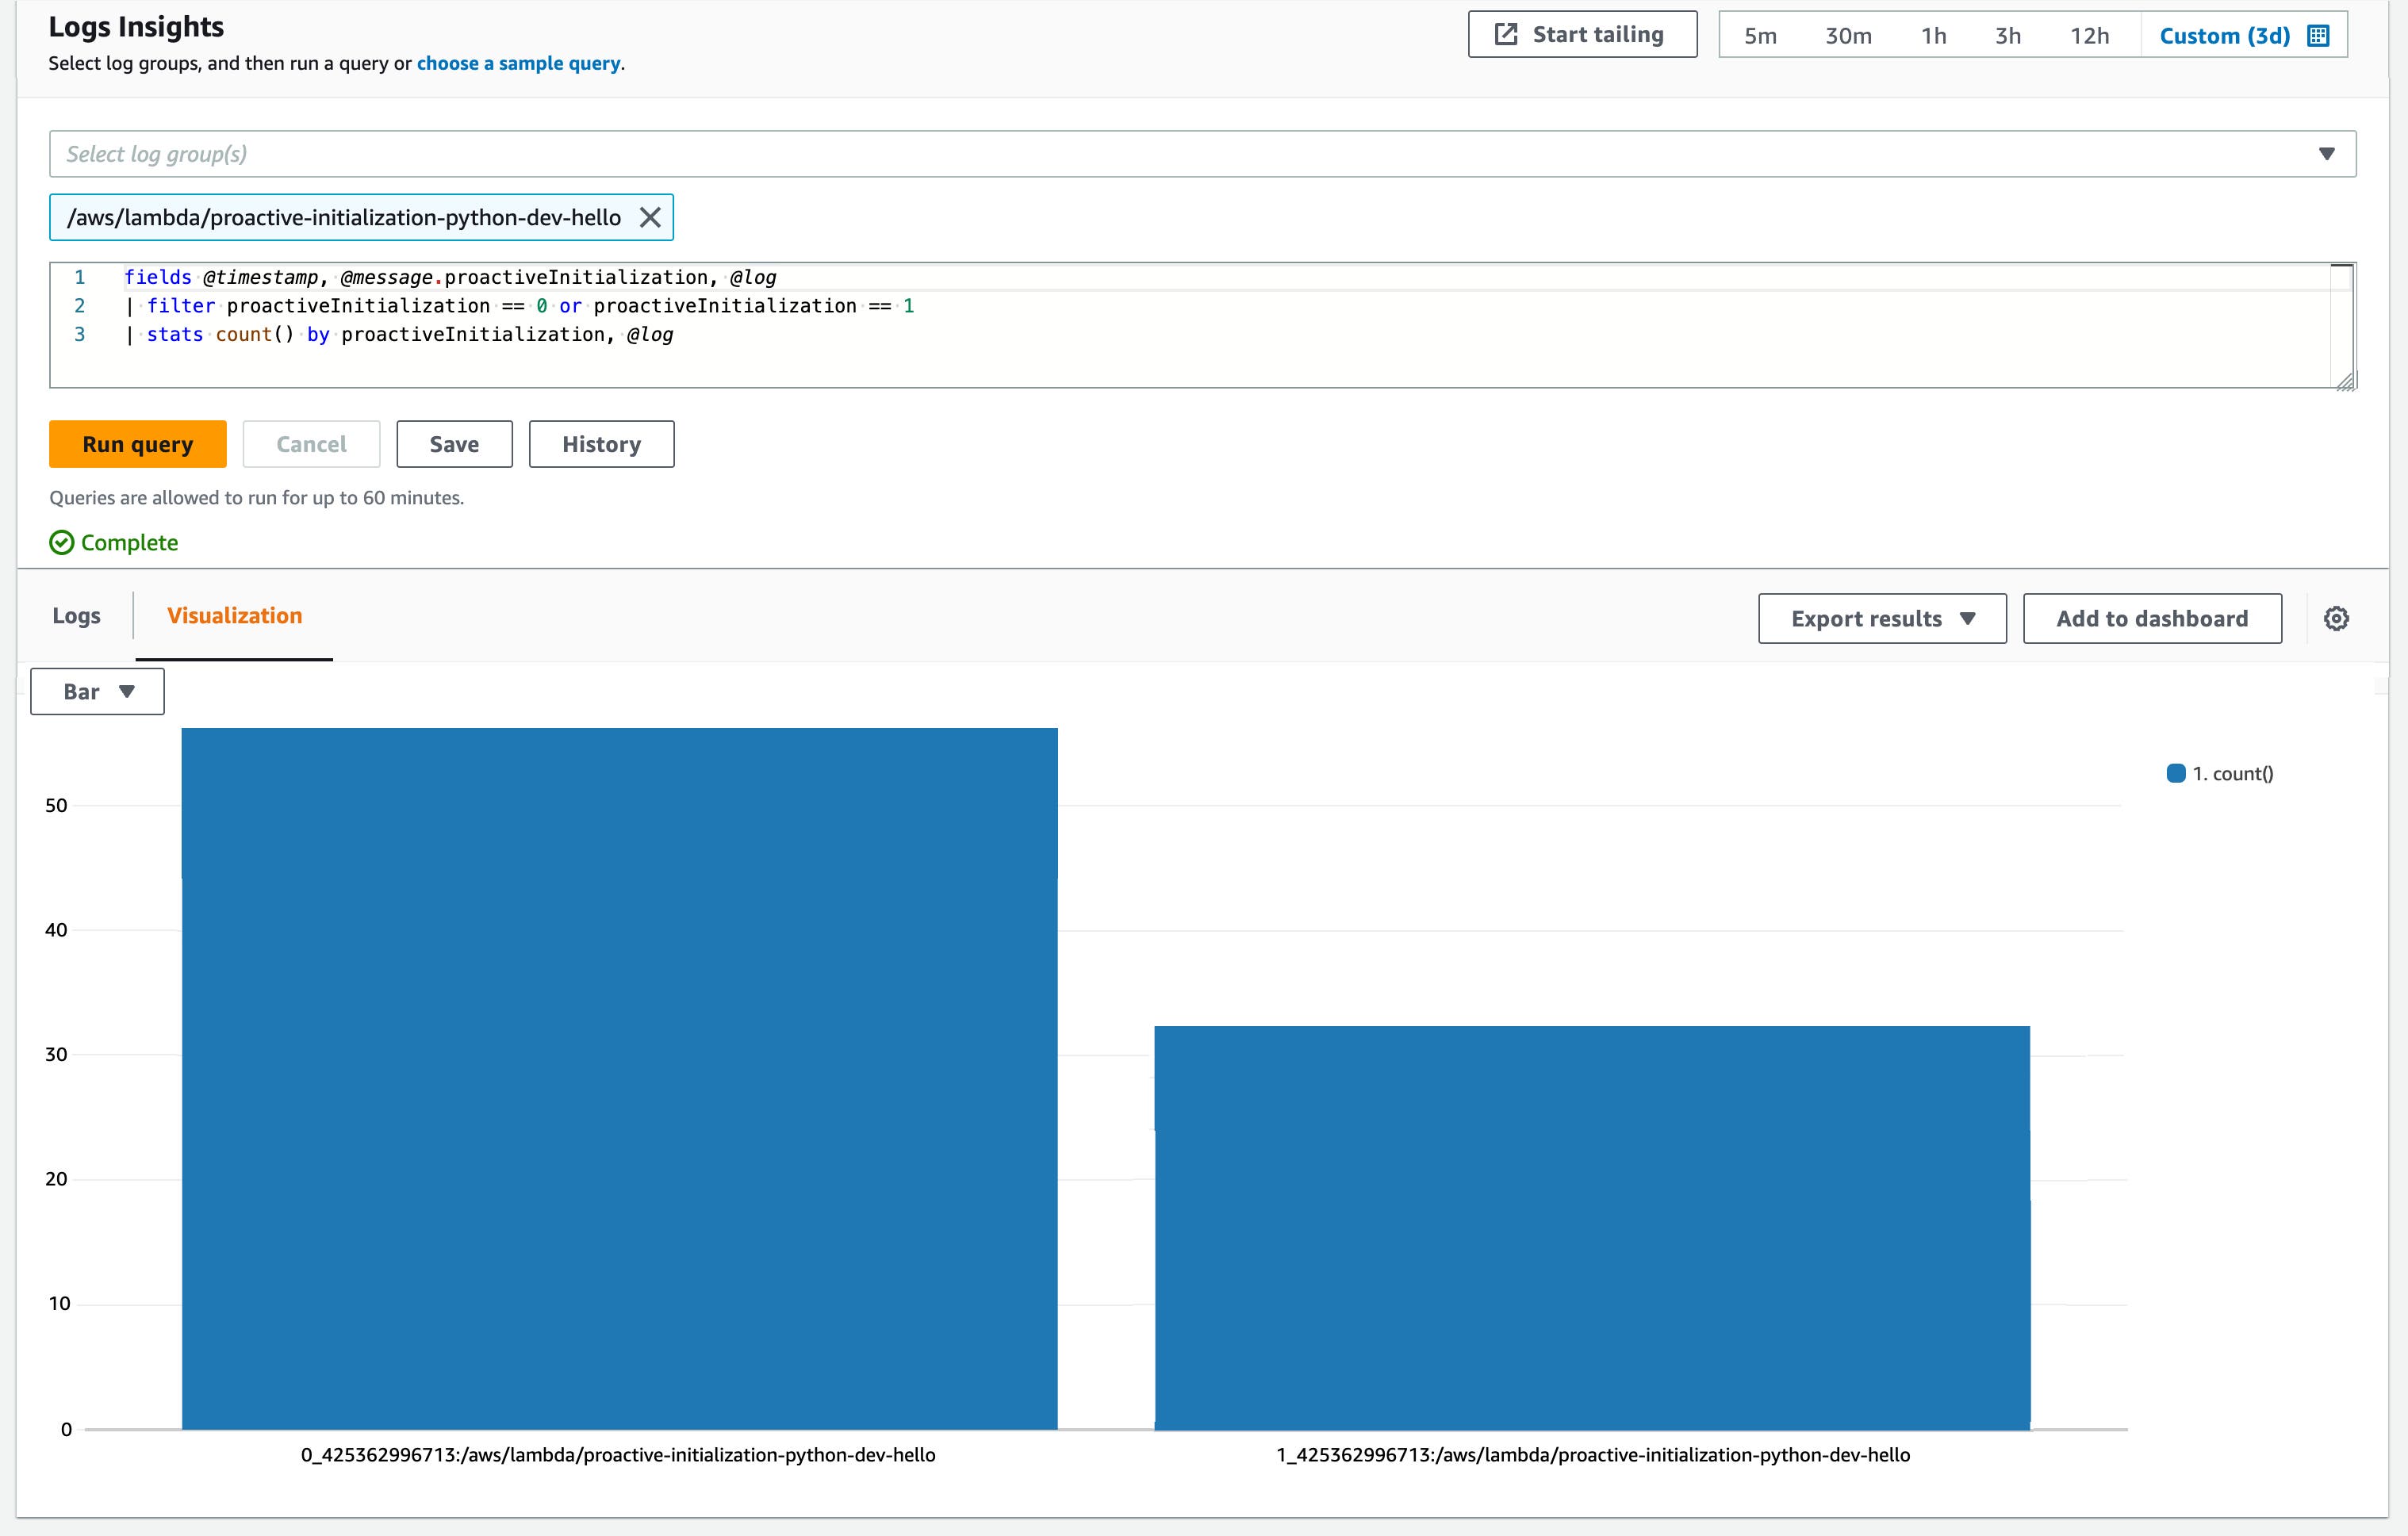Expand the Export results dropdown
The width and height of the screenshot is (2408, 1536).
(1881, 618)
